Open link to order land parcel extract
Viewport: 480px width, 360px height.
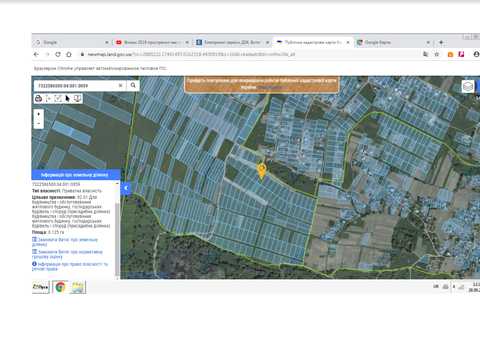(x=65, y=242)
